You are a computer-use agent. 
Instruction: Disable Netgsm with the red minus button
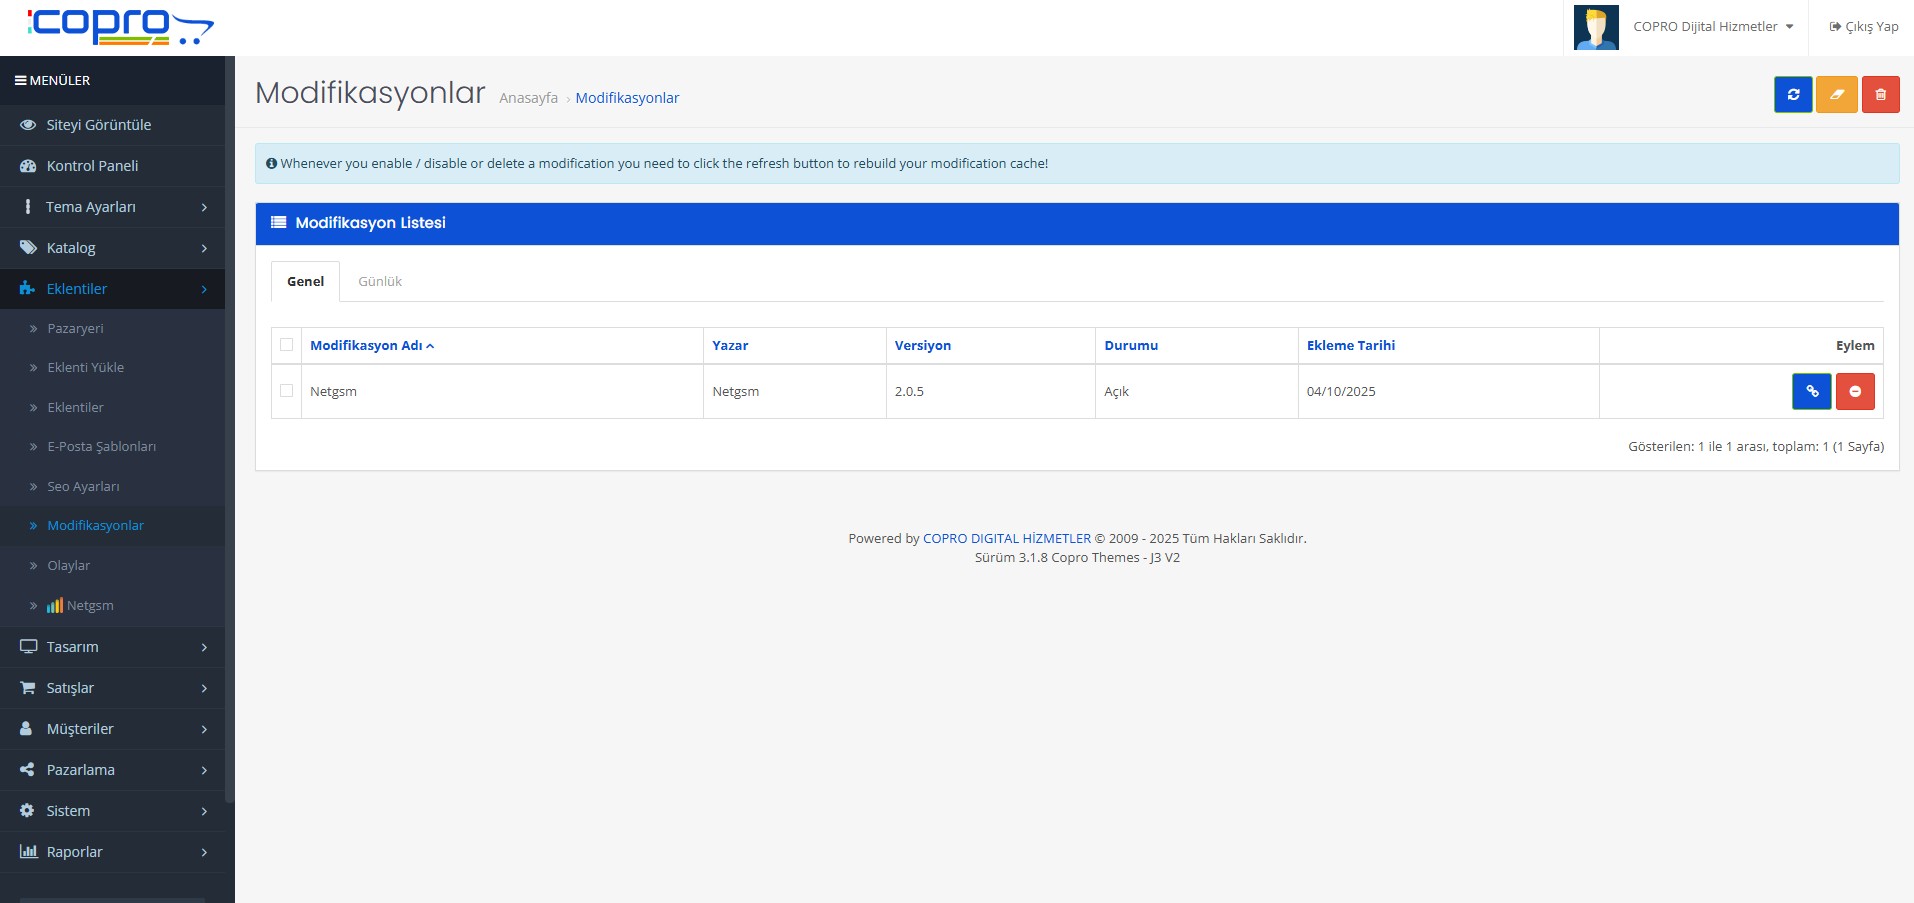tap(1855, 392)
